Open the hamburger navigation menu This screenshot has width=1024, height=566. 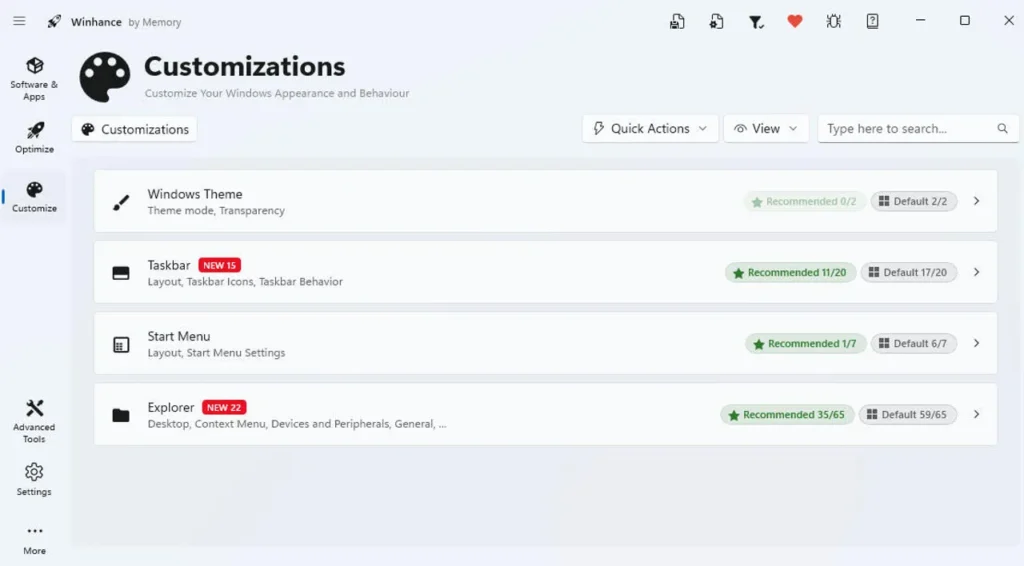[x=19, y=21]
